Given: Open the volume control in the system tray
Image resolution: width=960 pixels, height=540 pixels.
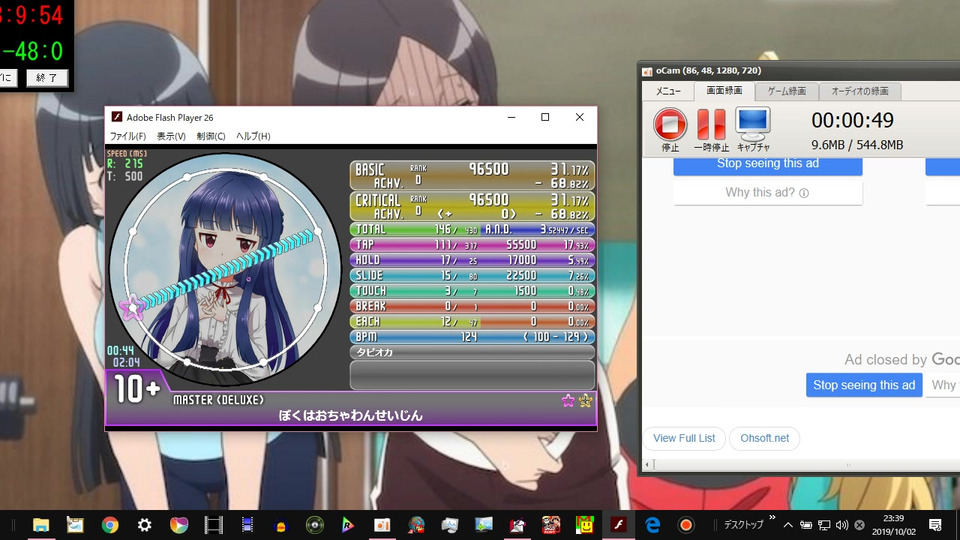Looking at the screenshot, I should (x=842, y=525).
